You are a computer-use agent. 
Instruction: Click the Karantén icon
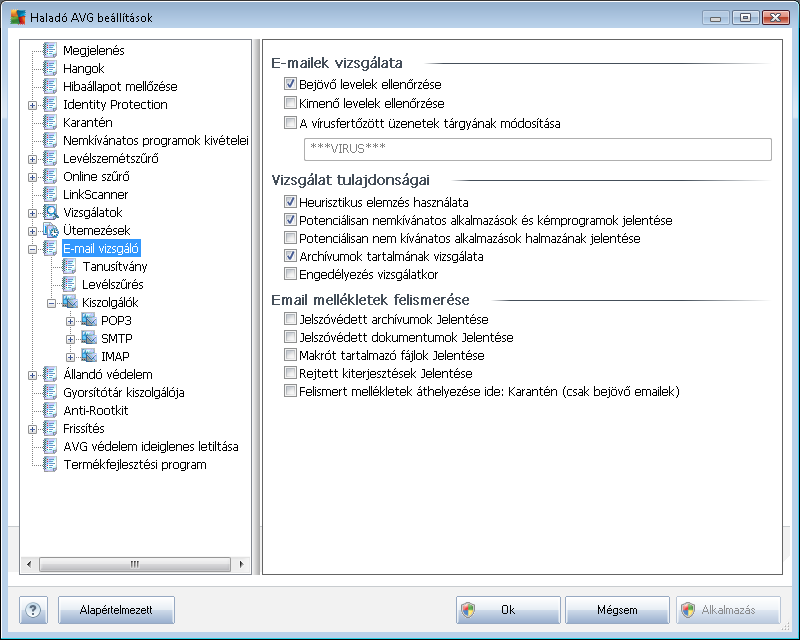click(x=50, y=122)
